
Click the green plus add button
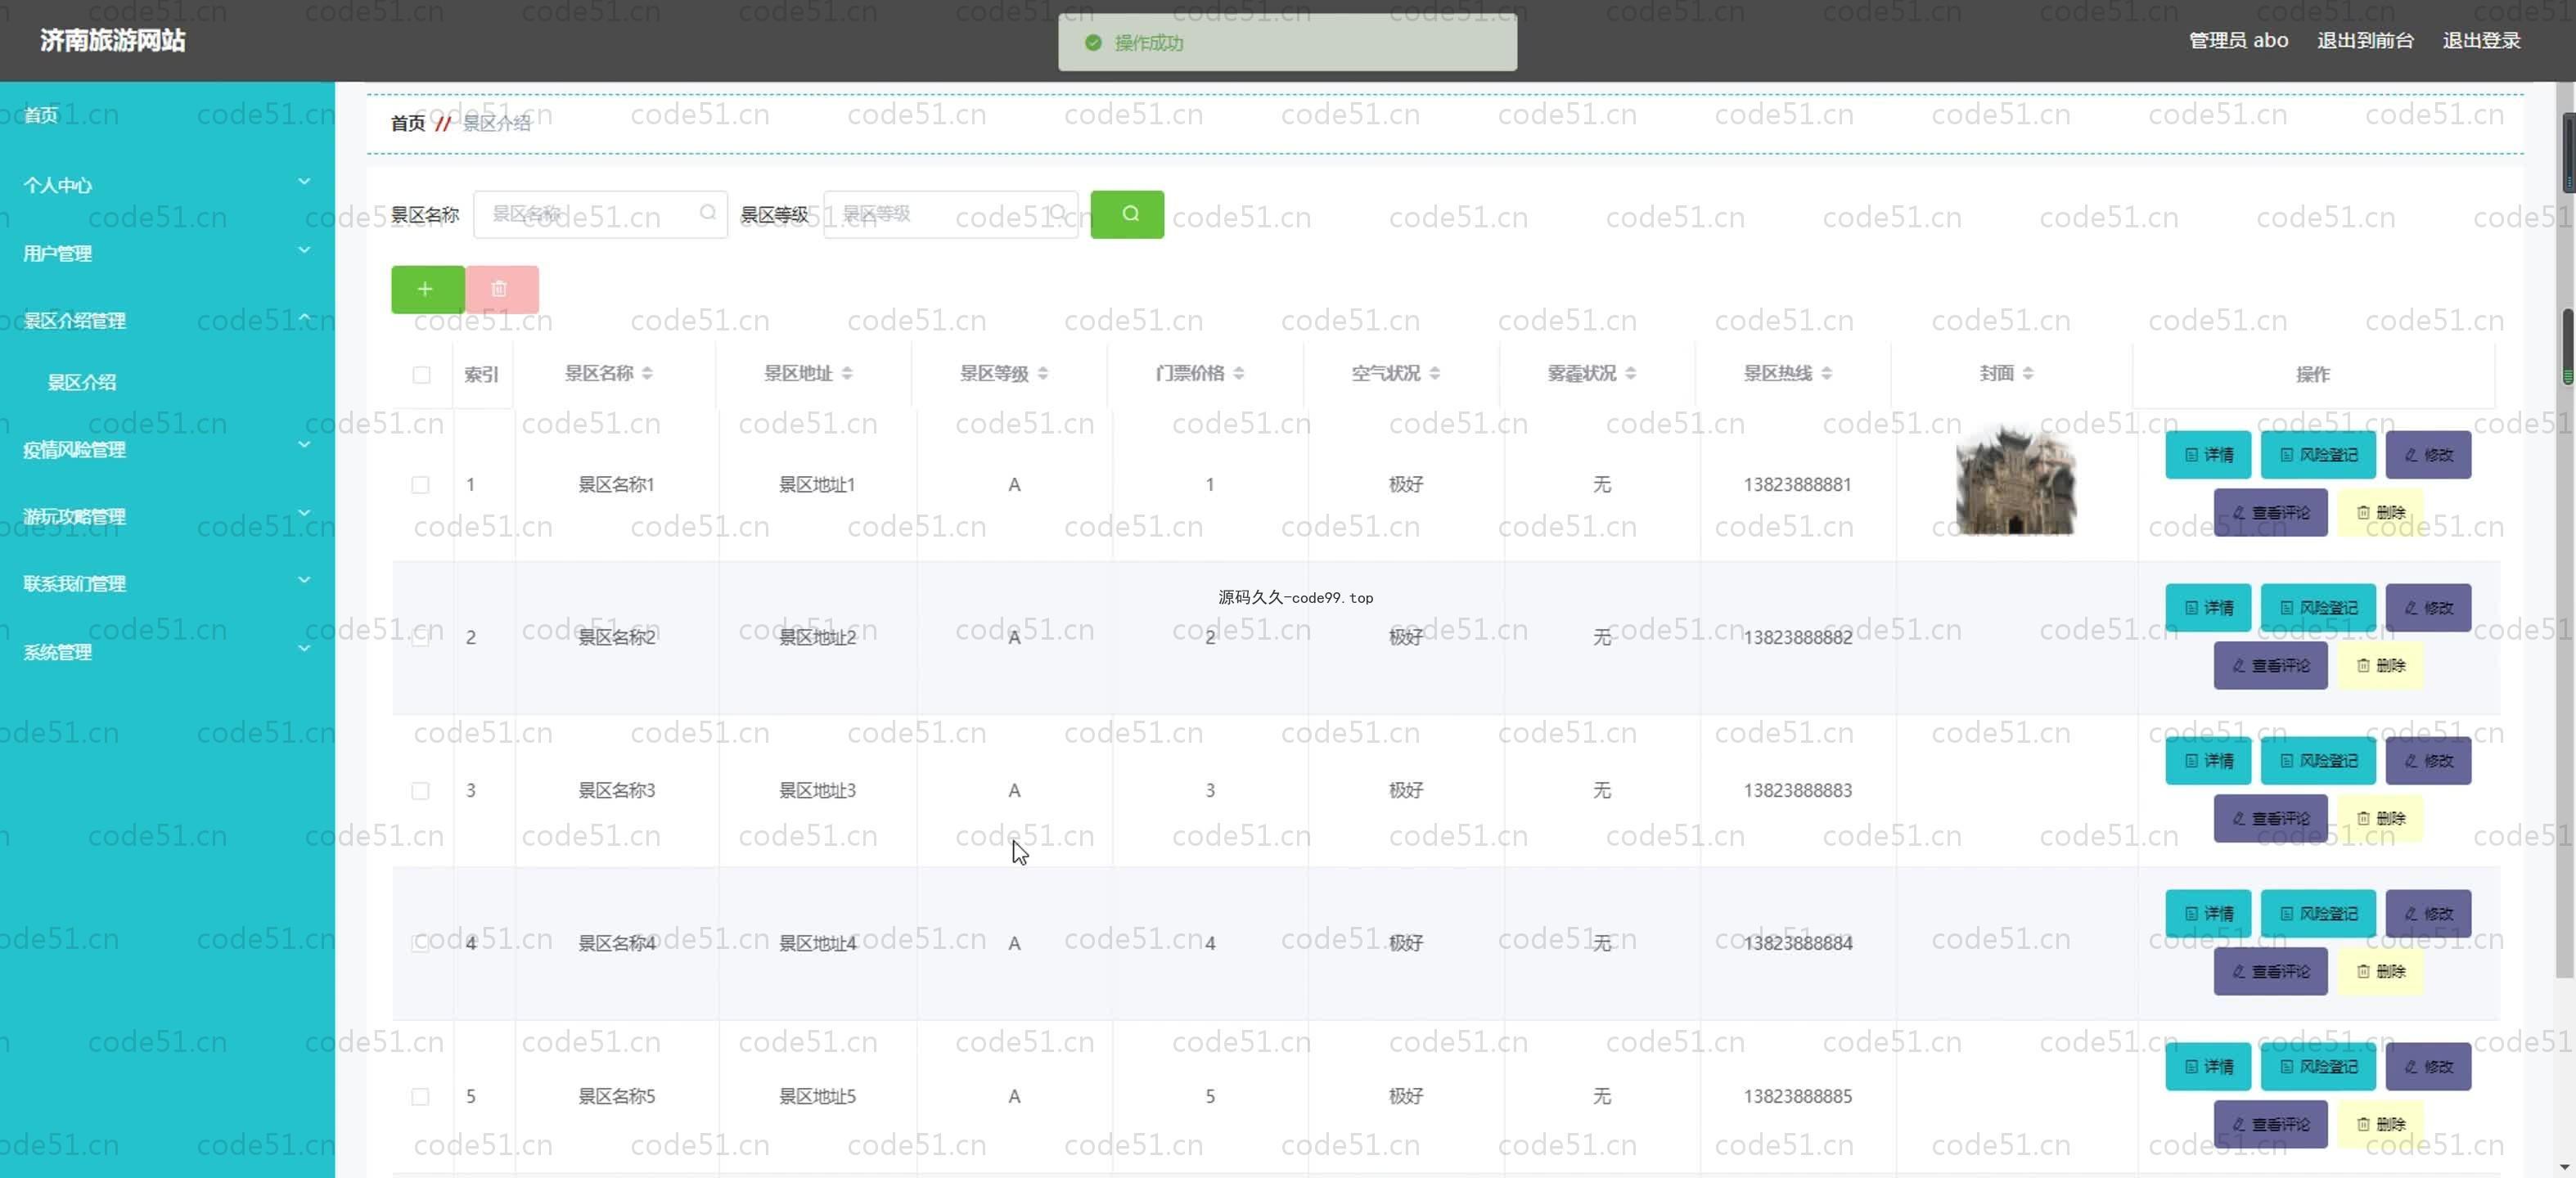(x=427, y=289)
